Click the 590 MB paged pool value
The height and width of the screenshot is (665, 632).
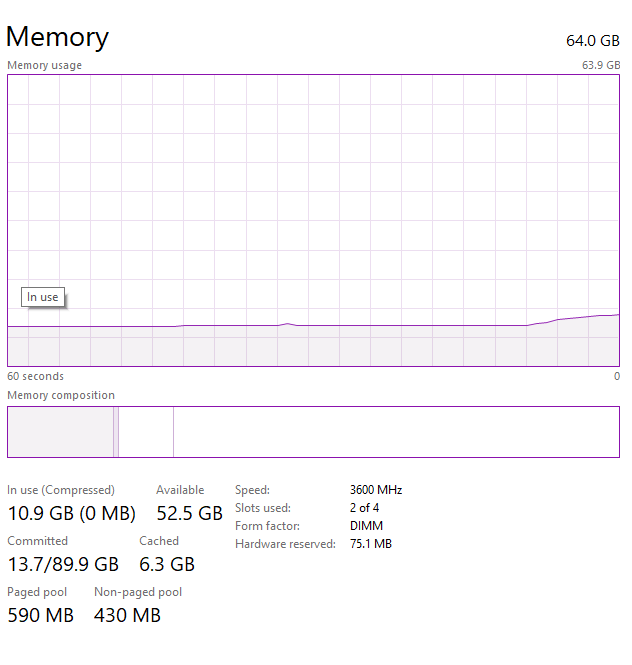pos(41,615)
